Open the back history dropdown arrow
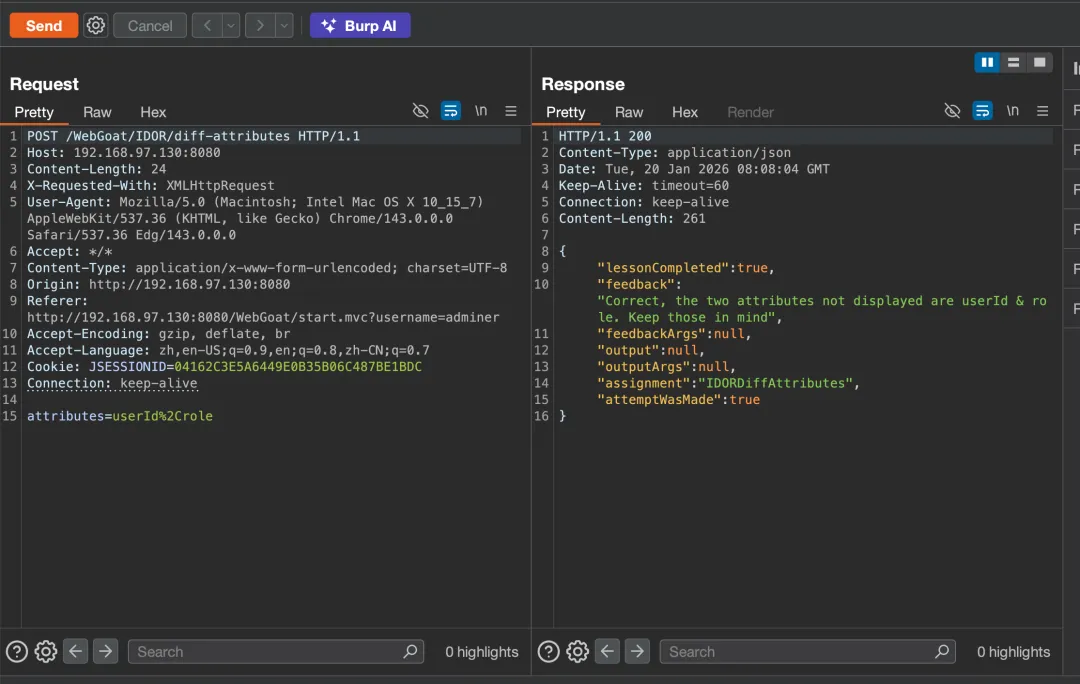Image resolution: width=1080 pixels, height=684 pixels. tap(231, 25)
